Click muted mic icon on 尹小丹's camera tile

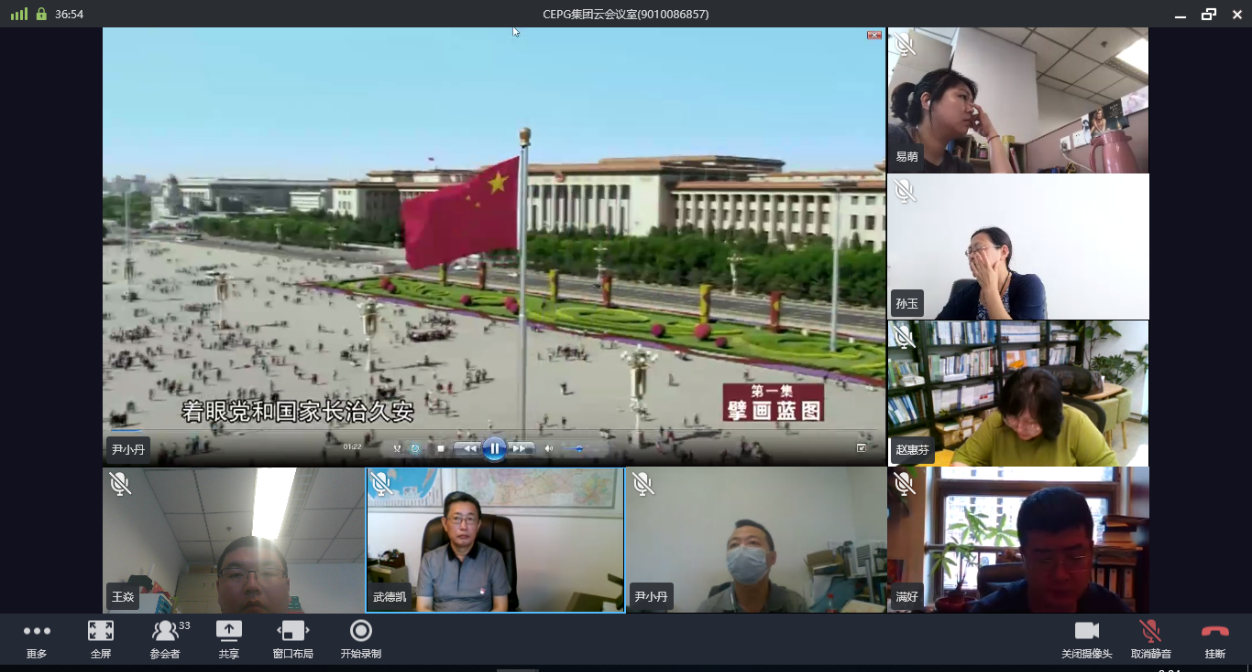(x=643, y=484)
